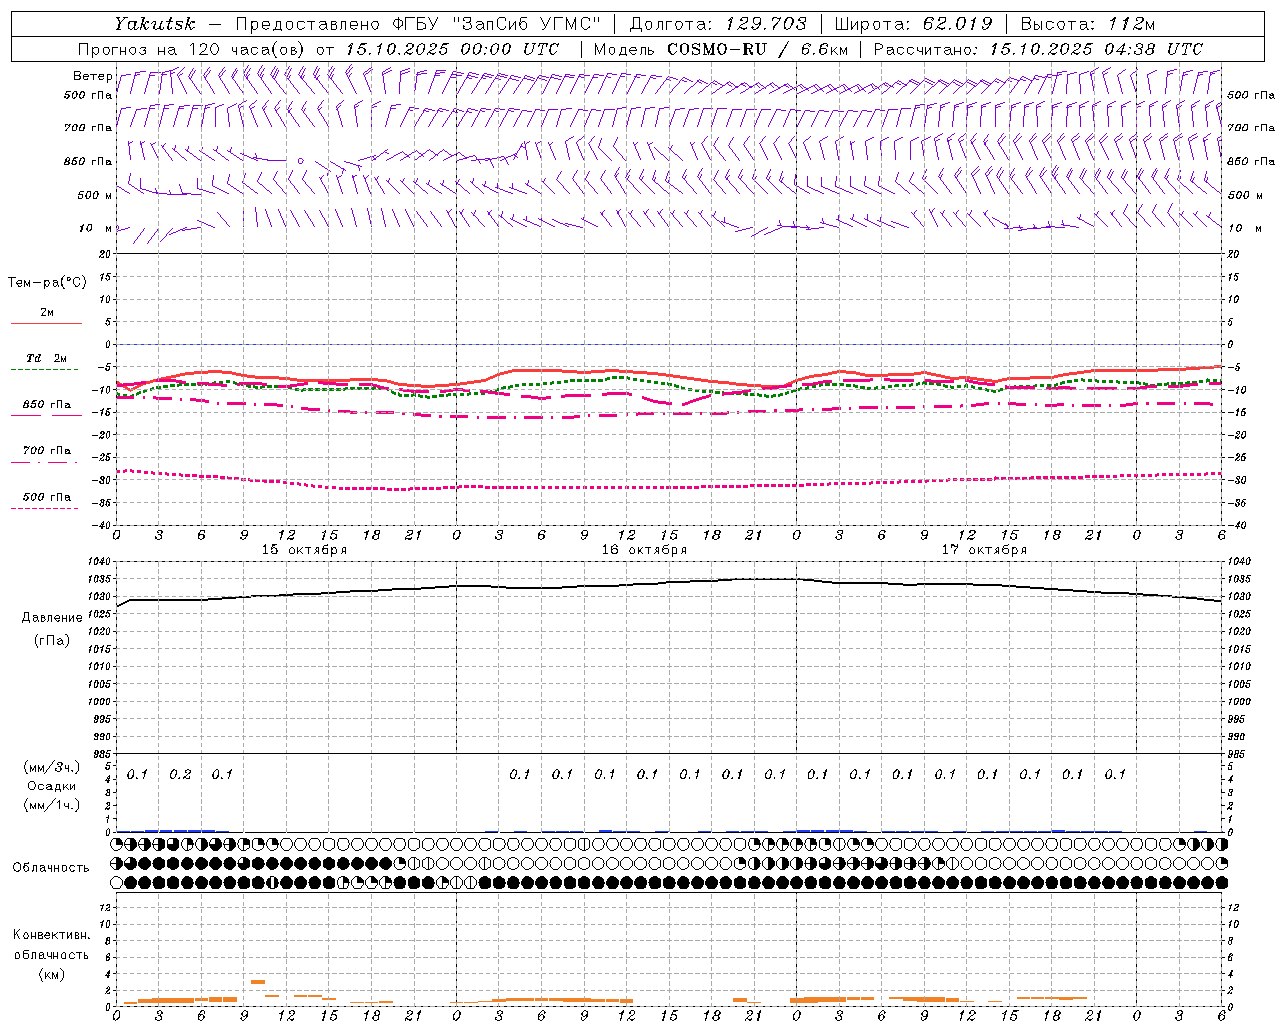Click the (гПа) unit under Давление
The width and height of the screenshot is (1280, 1024).
pos(52,640)
